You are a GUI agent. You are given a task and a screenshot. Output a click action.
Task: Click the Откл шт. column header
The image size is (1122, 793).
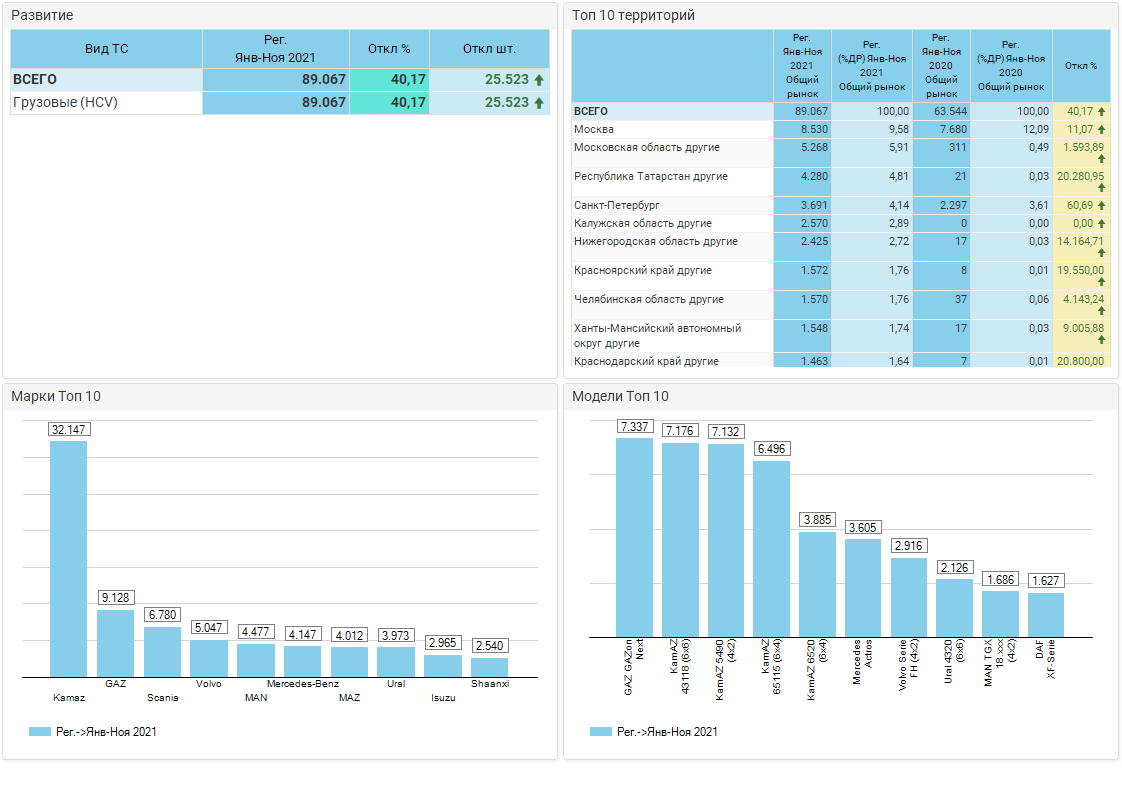(489, 48)
